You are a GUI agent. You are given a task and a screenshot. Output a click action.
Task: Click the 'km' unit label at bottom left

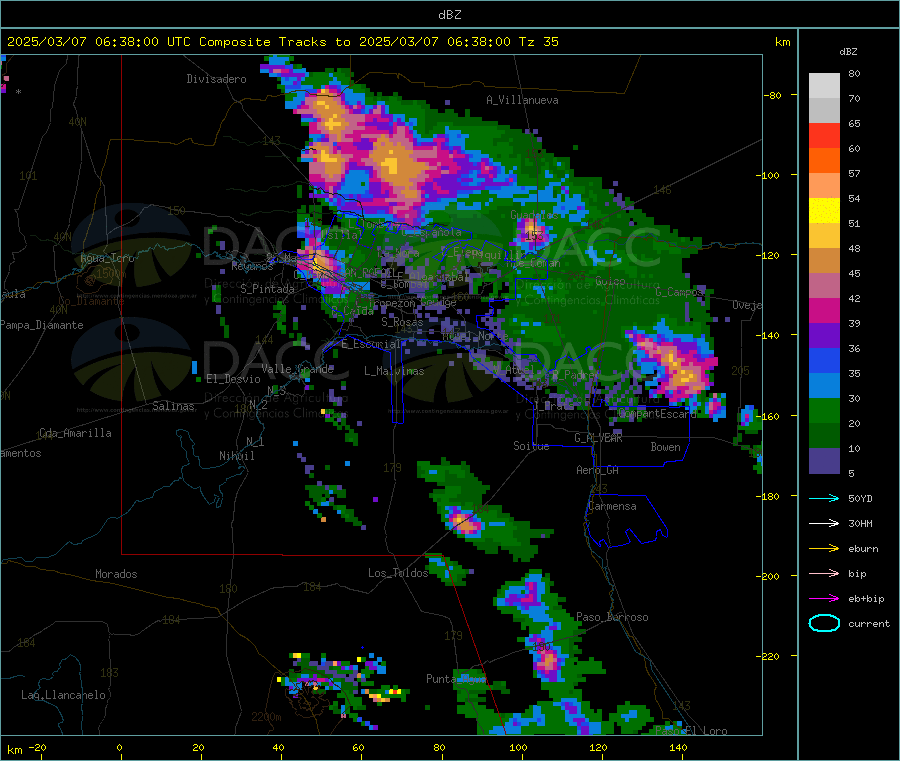[x=14, y=750]
